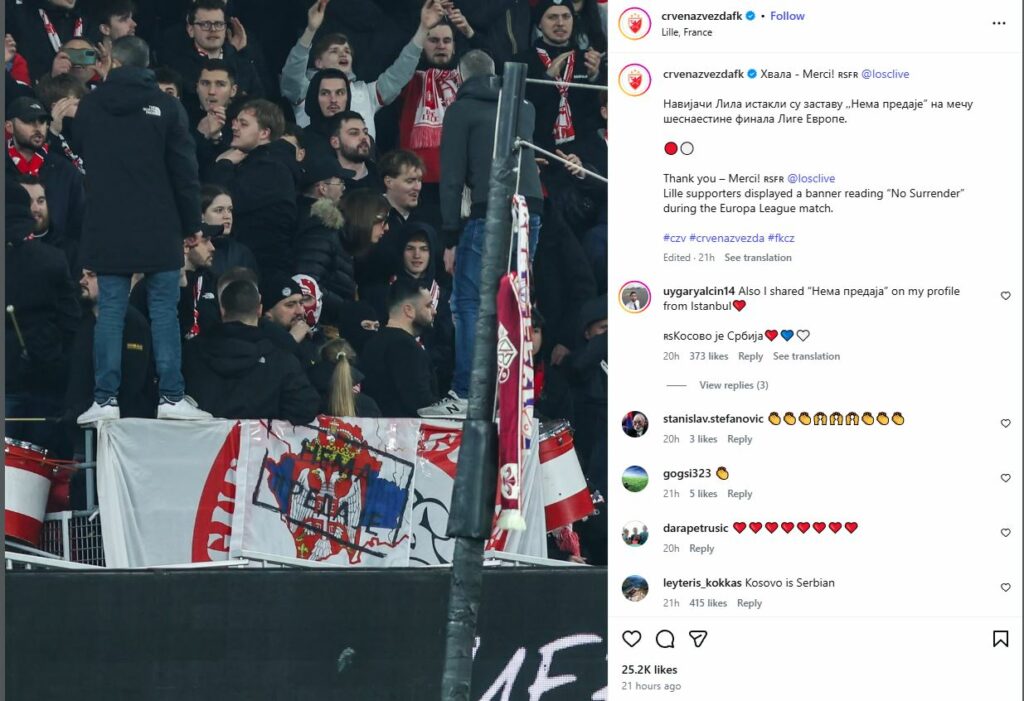See translation of the caption
Viewport: 1024px width, 701px height.
click(x=758, y=257)
